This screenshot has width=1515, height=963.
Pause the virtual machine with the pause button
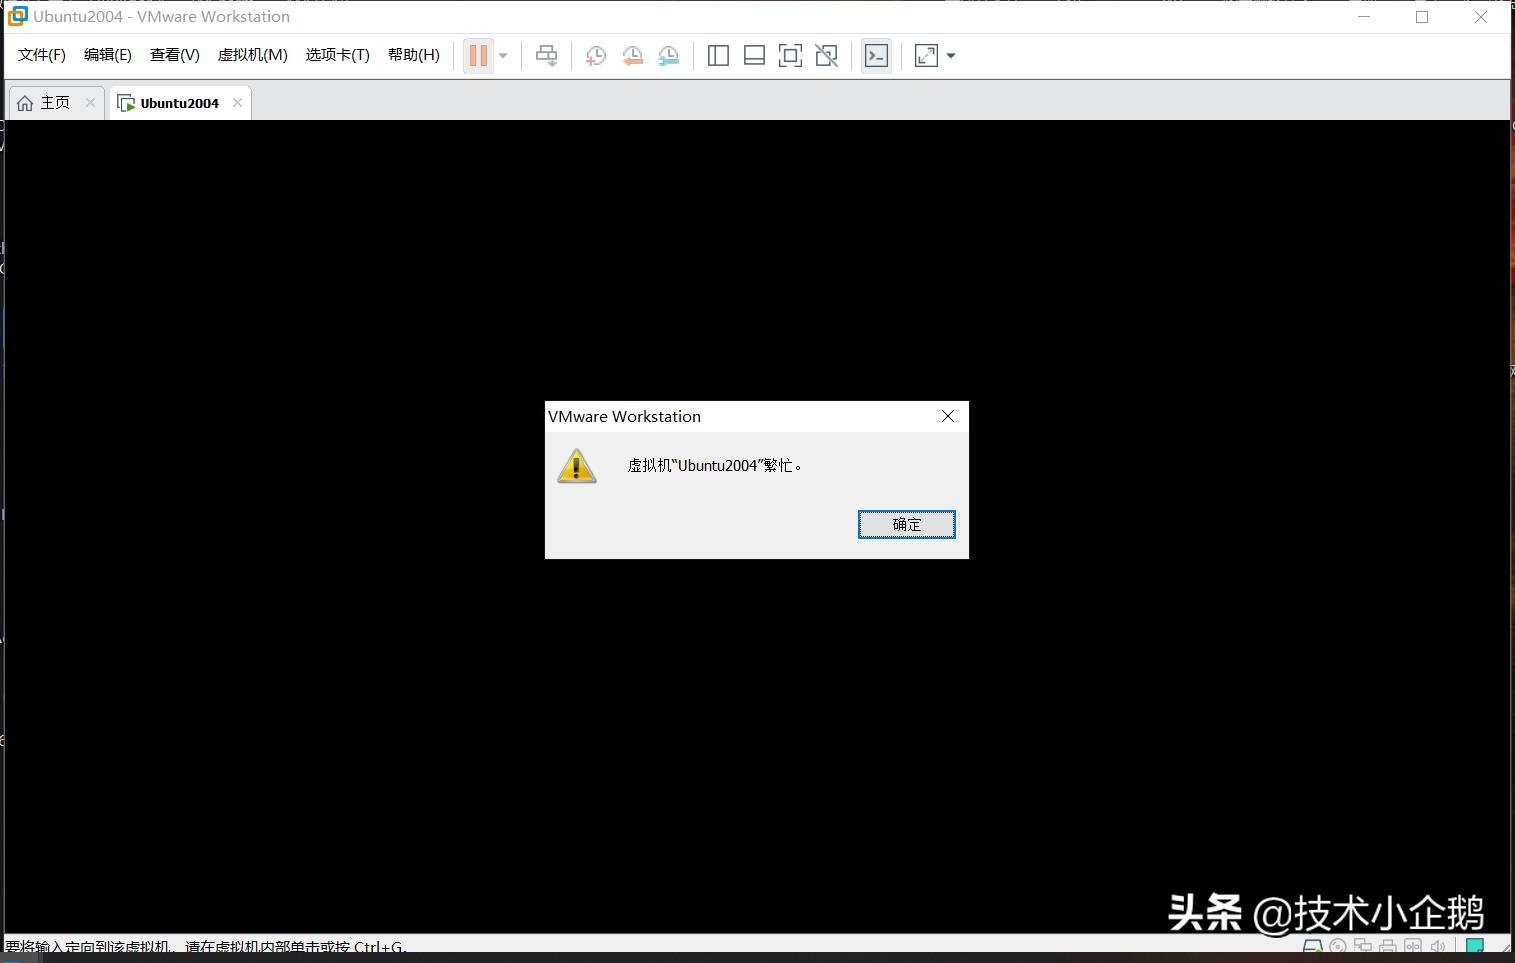pos(478,56)
